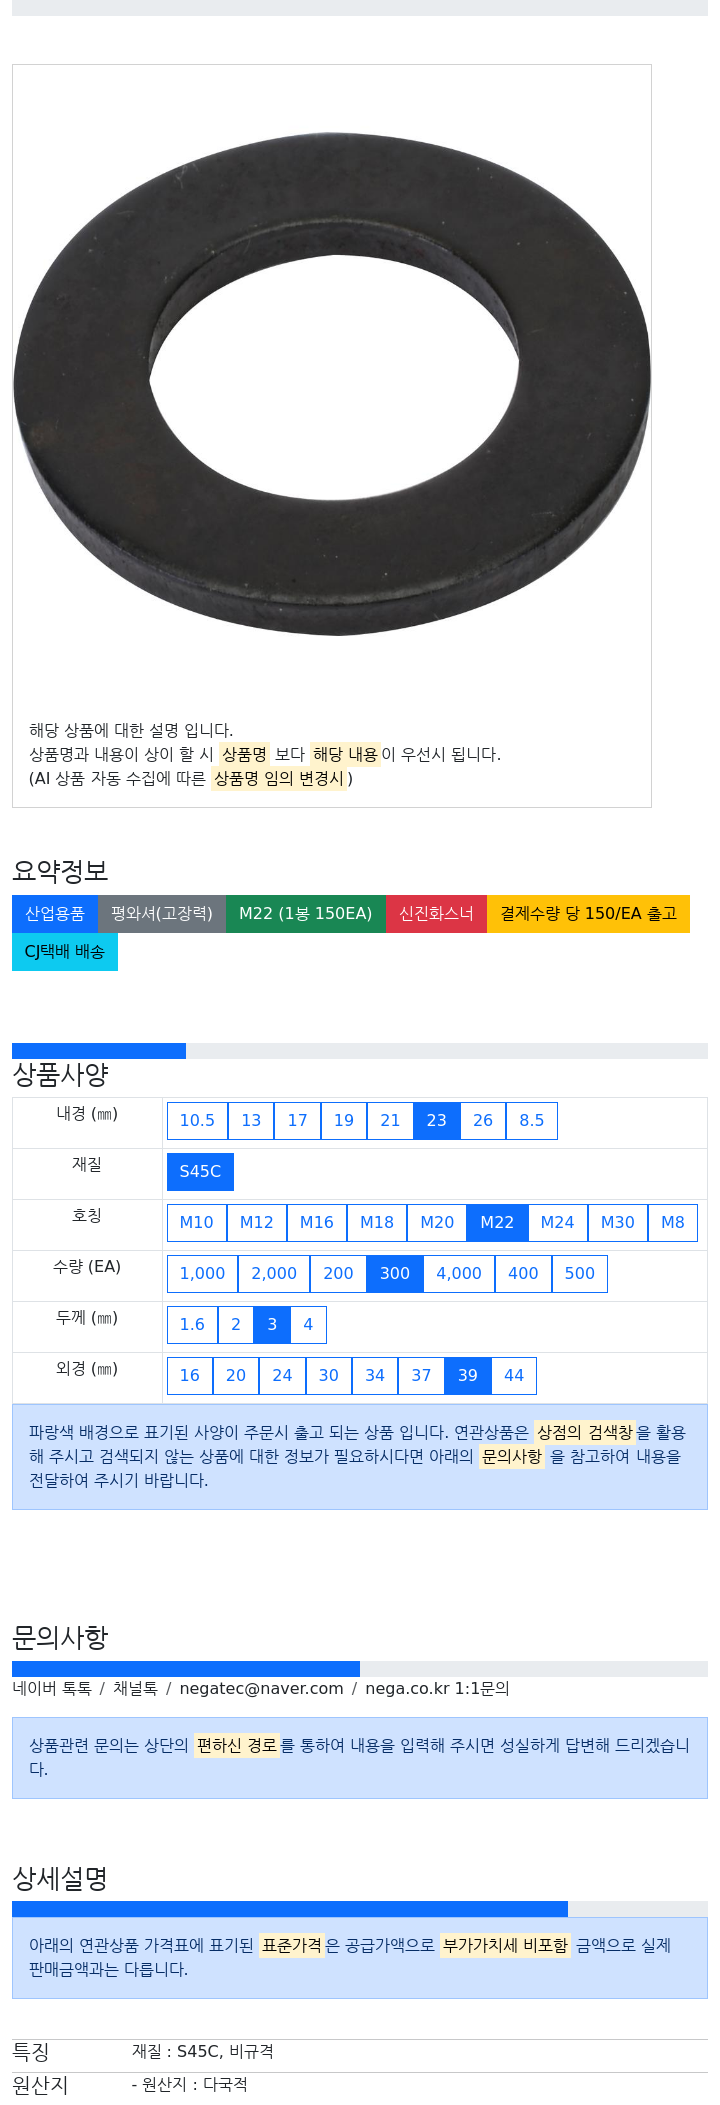Screen dimensions: 720x2105
Task: Select the 신진화스너 brand tag
Action: pyautogui.click(x=436, y=914)
